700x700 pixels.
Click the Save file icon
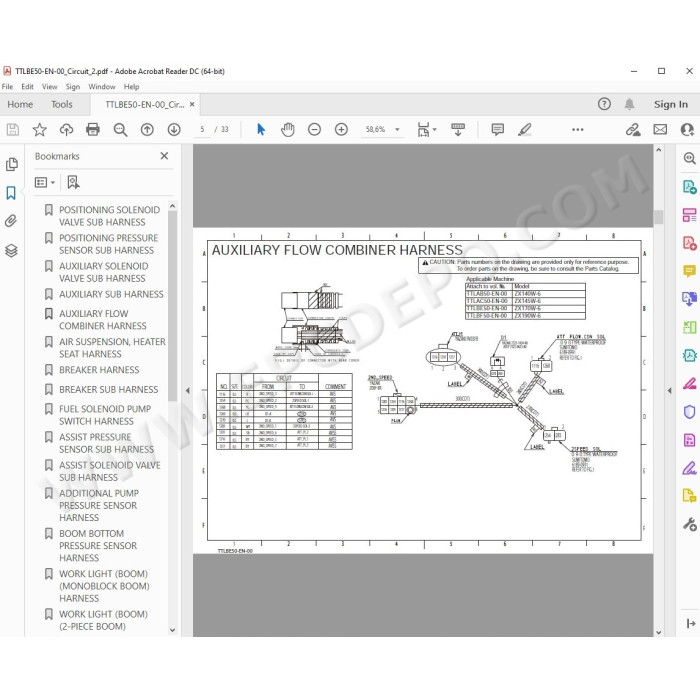click(12, 129)
